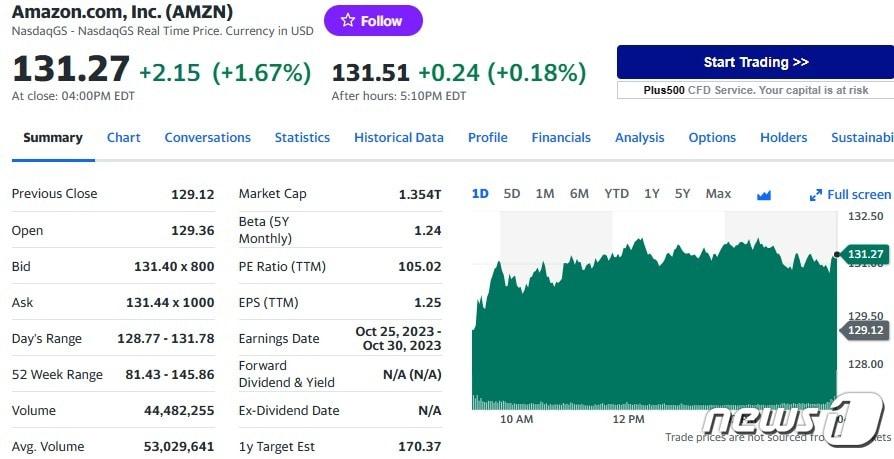Viewport: 894px width, 459px height.
Task: Select the Statistics tab
Action: coord(302,138)
